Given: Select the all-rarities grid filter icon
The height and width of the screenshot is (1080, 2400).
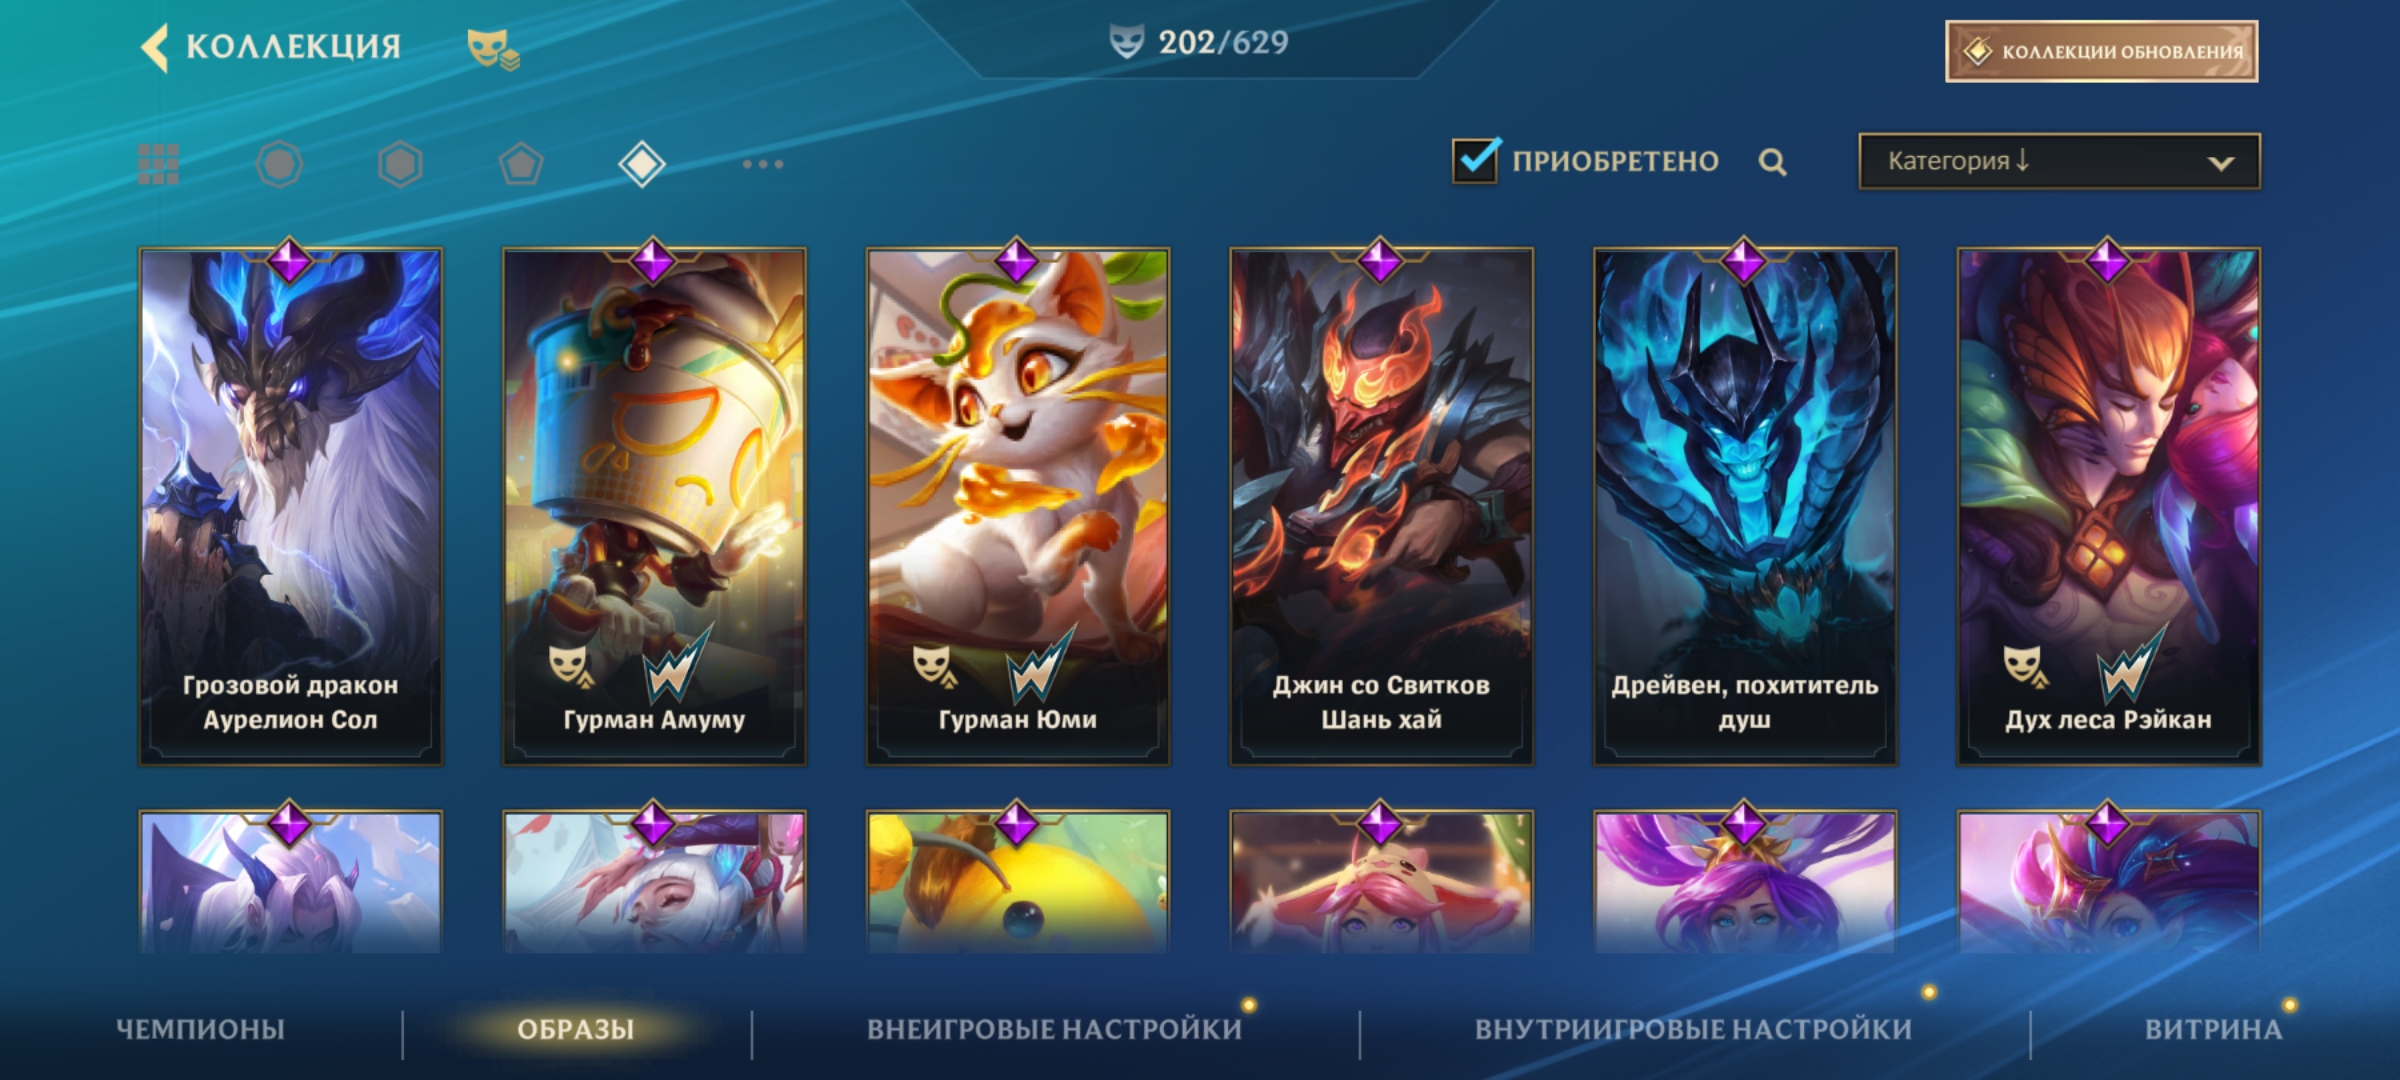Looking at the screenshot, I should point(158,164).
